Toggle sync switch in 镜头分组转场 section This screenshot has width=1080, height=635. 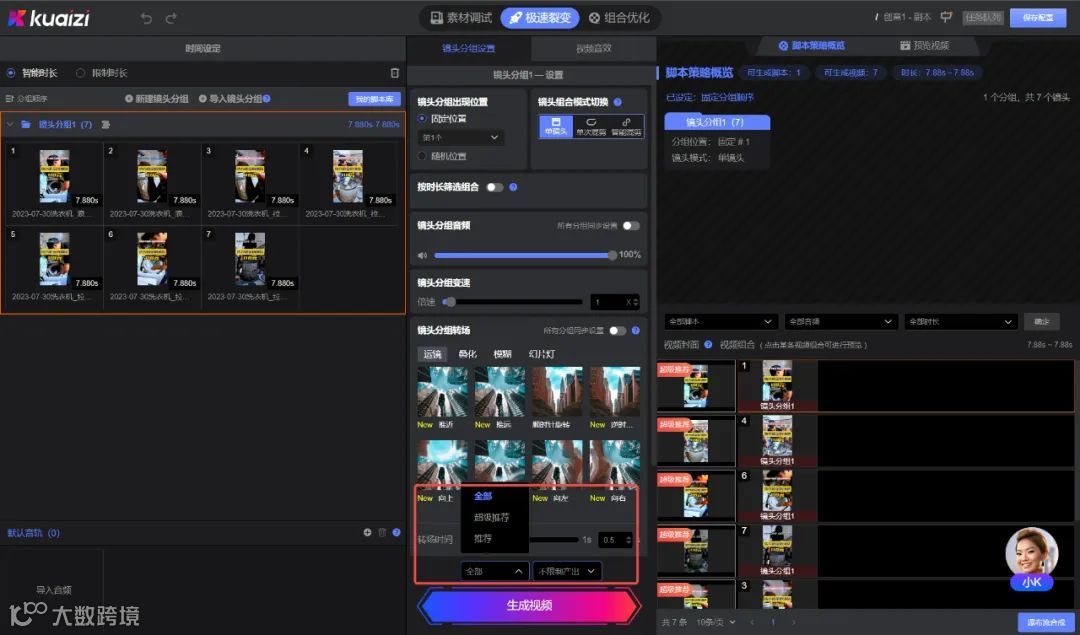tap(618, 331)
